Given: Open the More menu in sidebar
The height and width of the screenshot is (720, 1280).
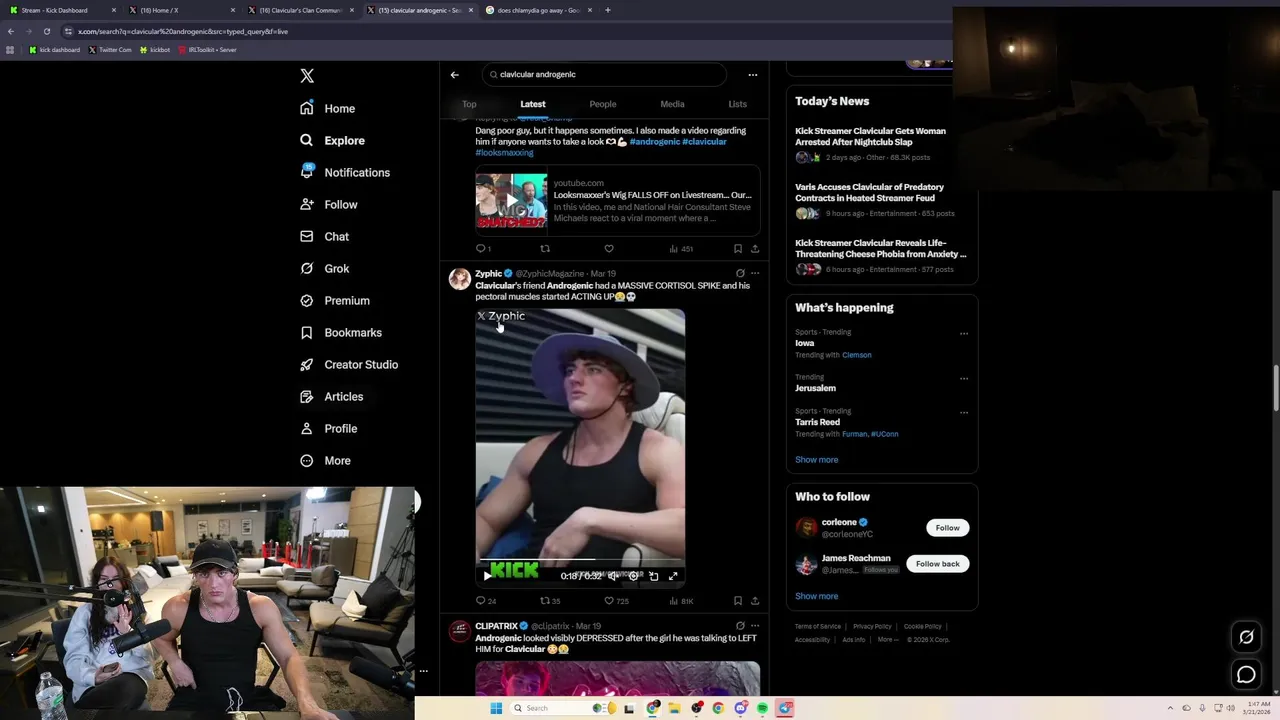Looking at the screenshot, I should click(326, 460).
